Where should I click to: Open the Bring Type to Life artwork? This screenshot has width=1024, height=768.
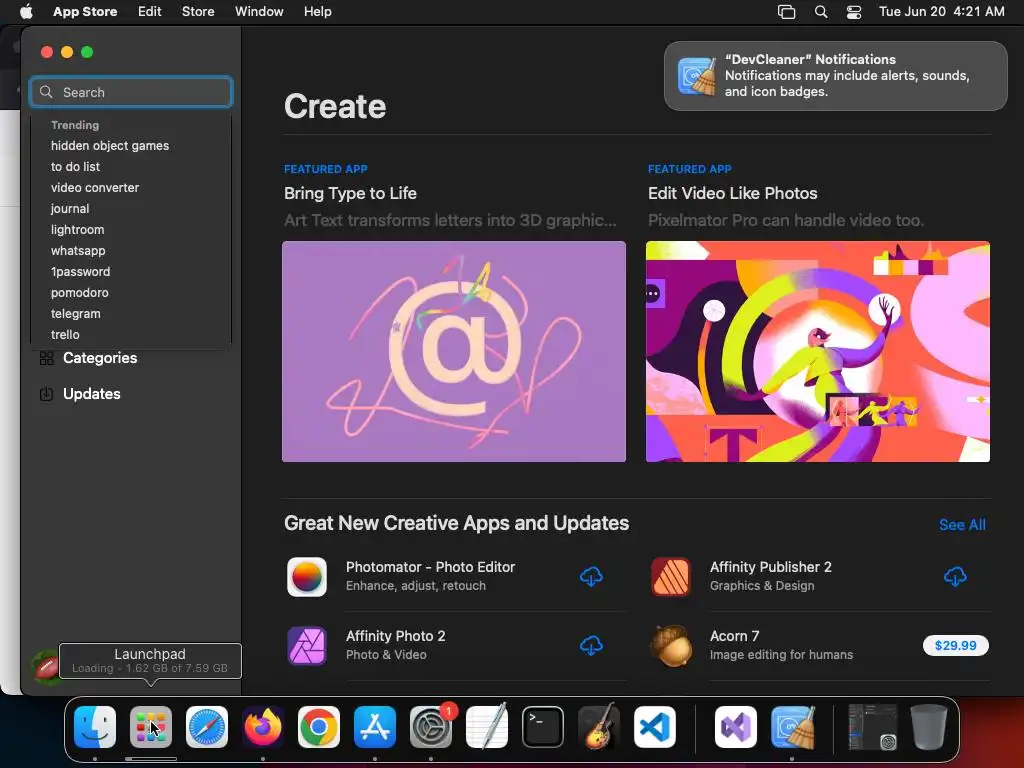pos(454,351)
